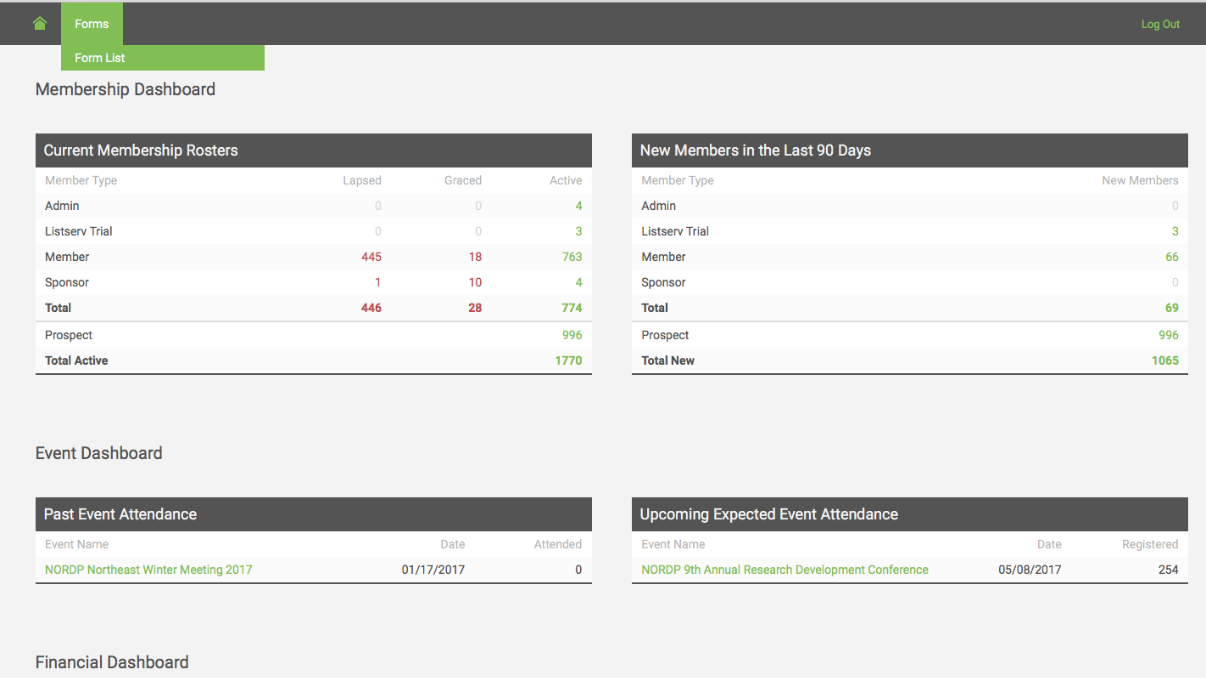This screenshot has height=678, width=1206.
Task: Open the Prospect count of 996
Action: point(572,334)
